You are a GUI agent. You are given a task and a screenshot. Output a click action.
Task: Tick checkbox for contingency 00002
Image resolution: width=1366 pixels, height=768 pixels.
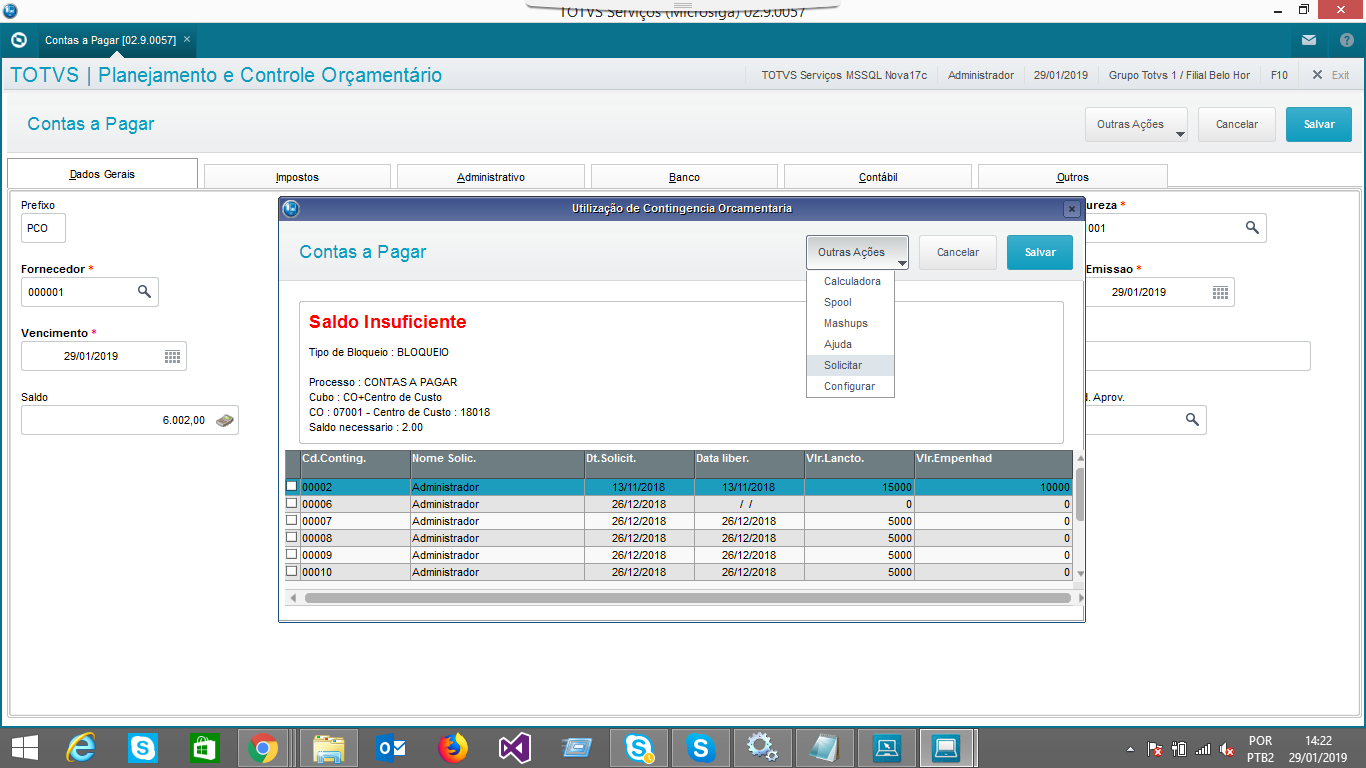pos(292,486)
